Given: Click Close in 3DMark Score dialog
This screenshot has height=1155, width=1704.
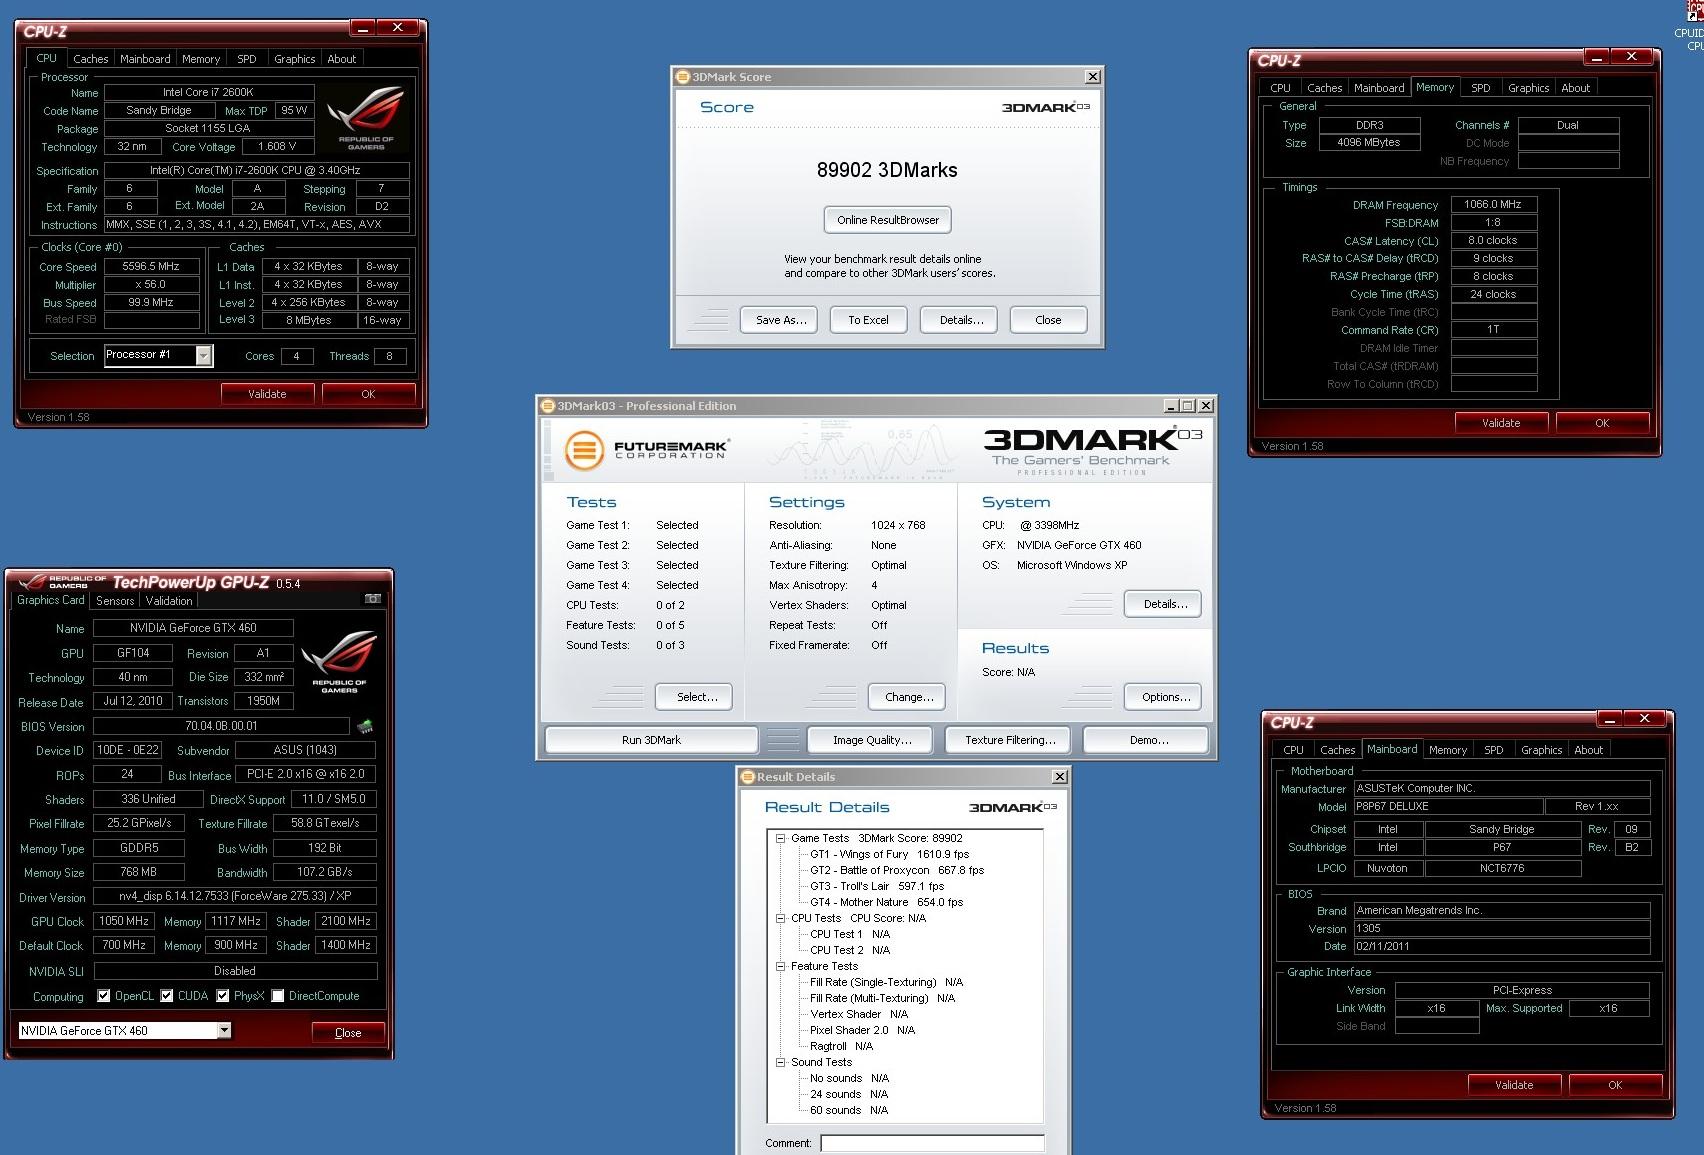Looking at the screenshot, I should tap(1048, 320).
